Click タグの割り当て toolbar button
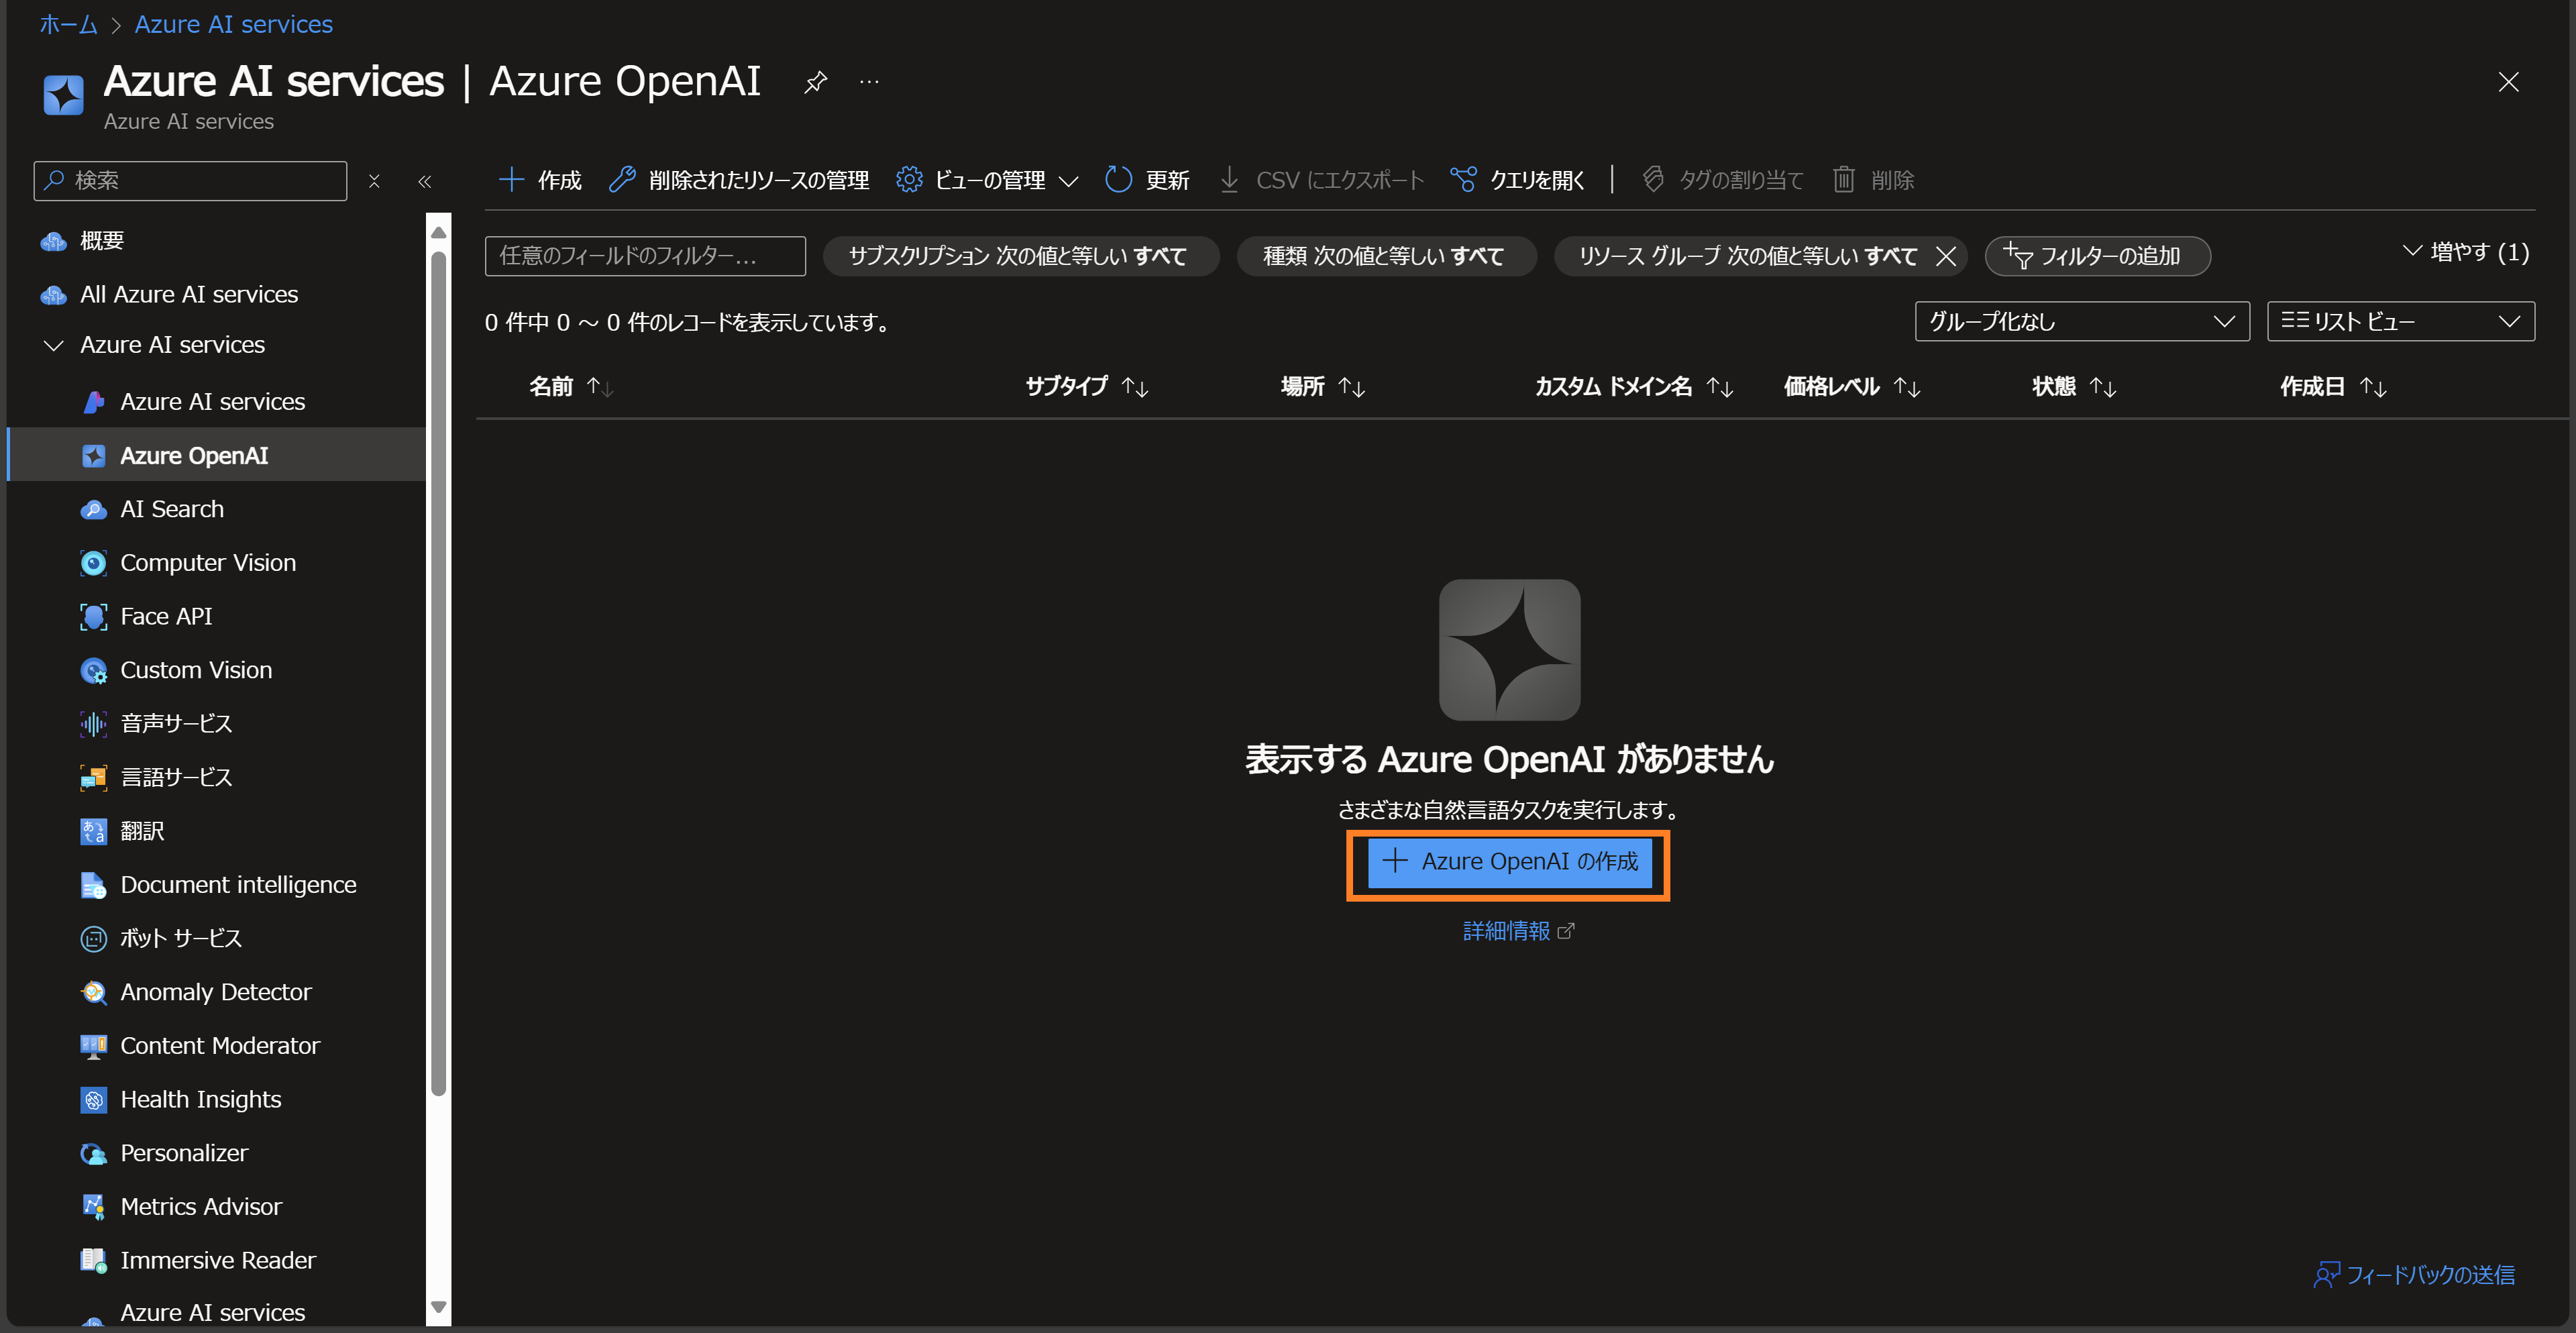The width and height of the screenshot is (2576, 1333). click(x=1722, y=180)
